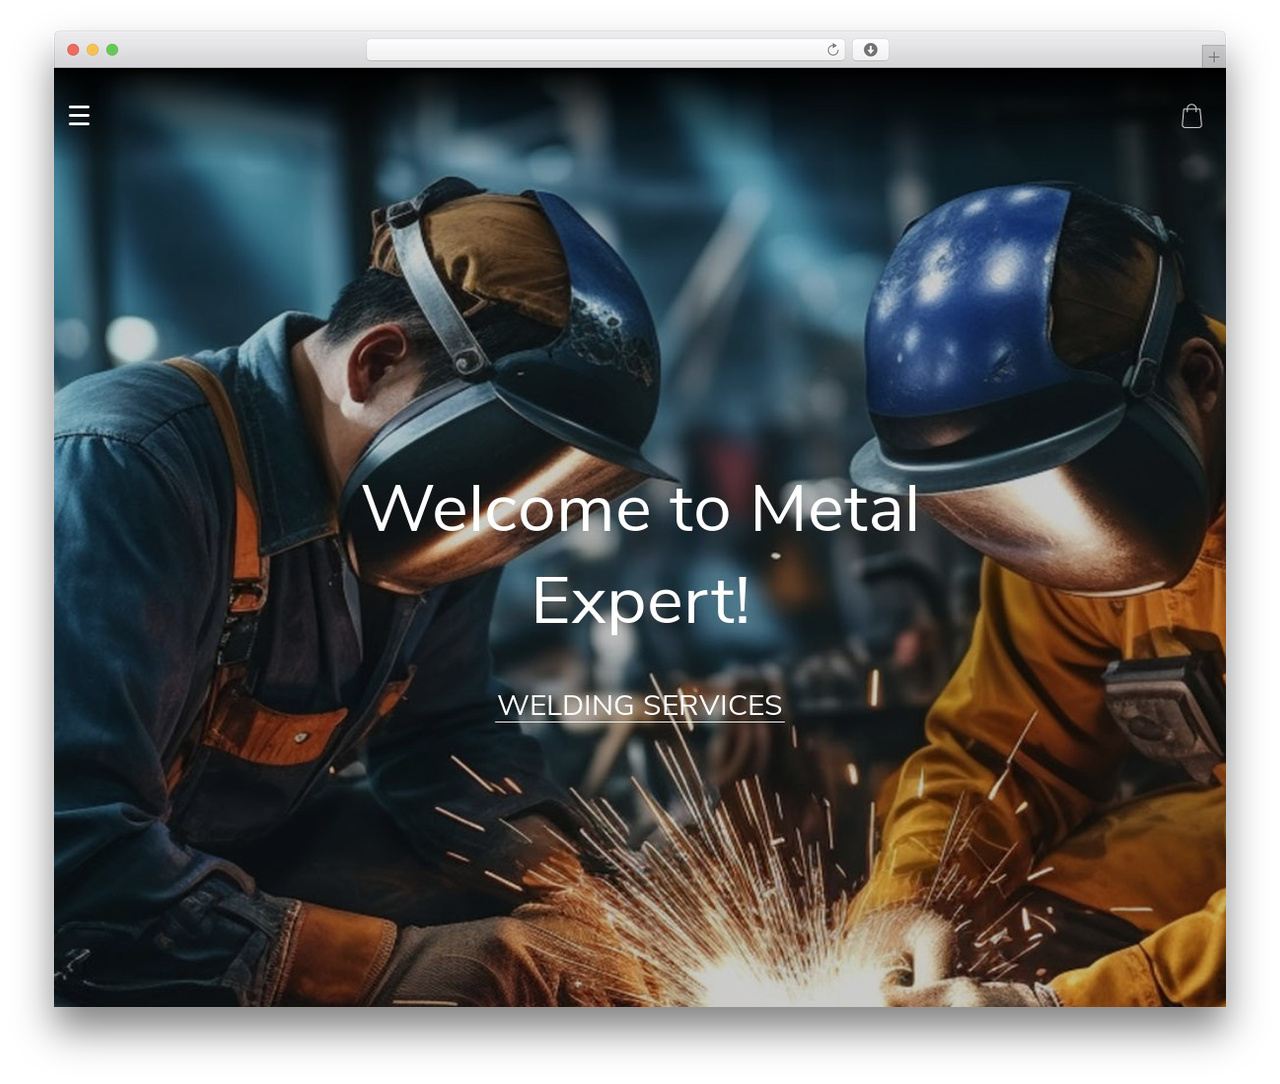Minimize window with yellow button
This screenshot has height=1084, width=1280.
[93, 50]
